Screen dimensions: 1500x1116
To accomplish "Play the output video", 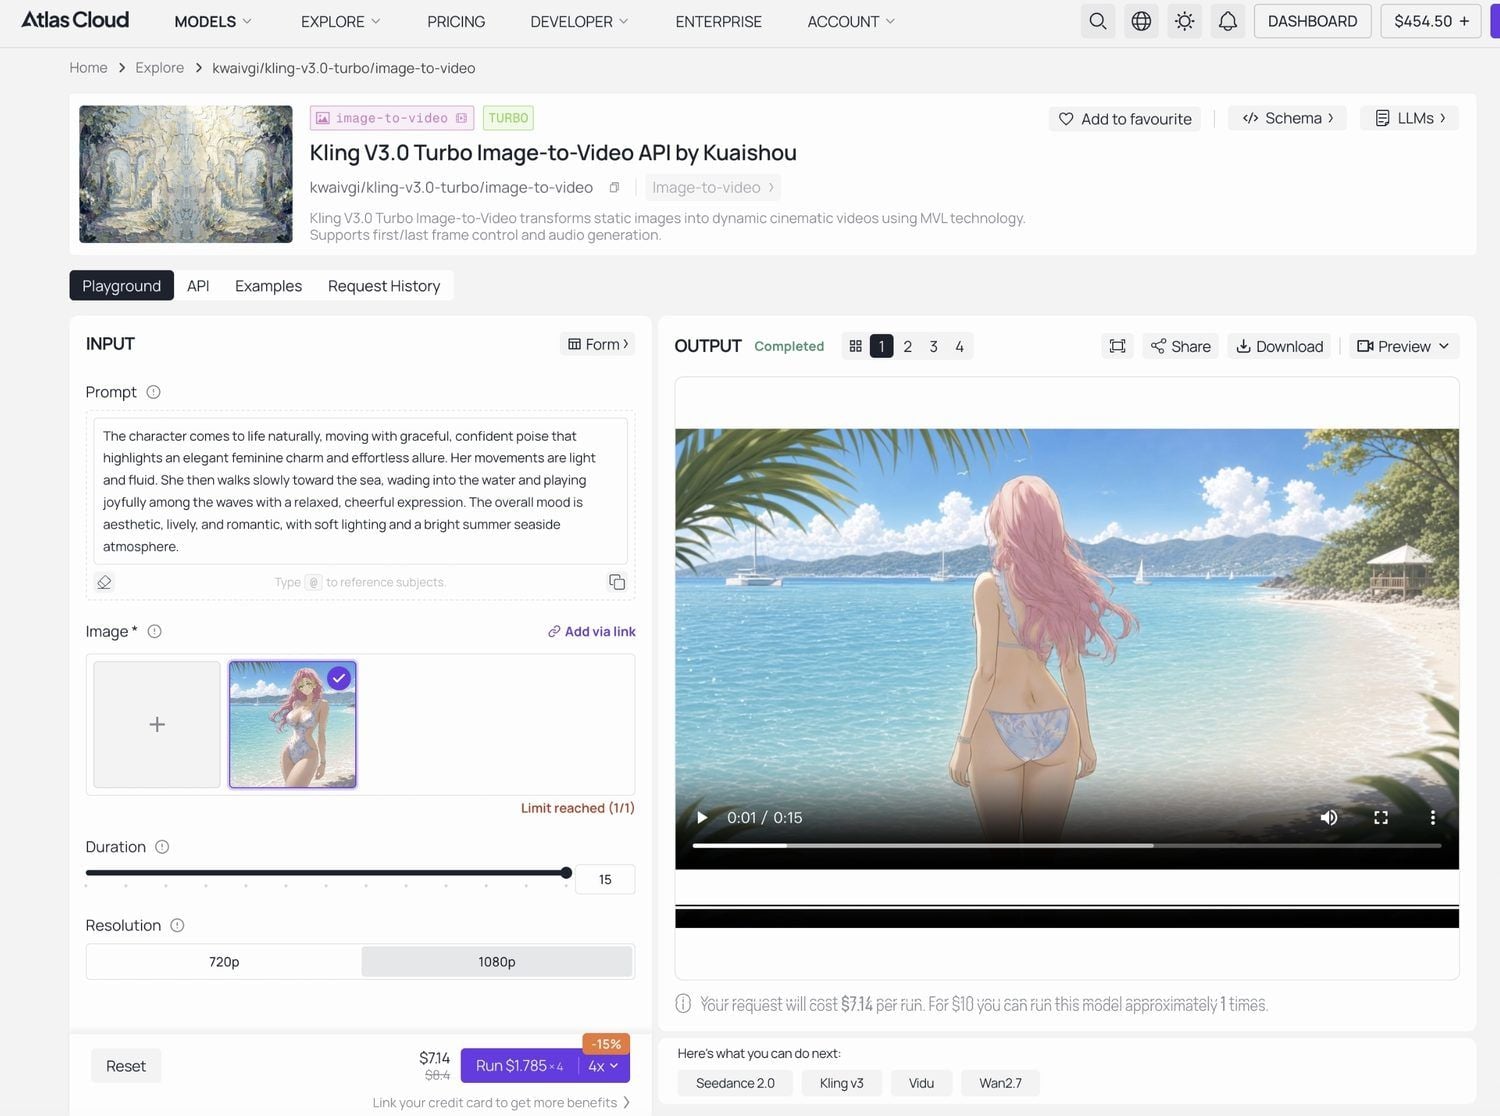I will pos(702,818).
